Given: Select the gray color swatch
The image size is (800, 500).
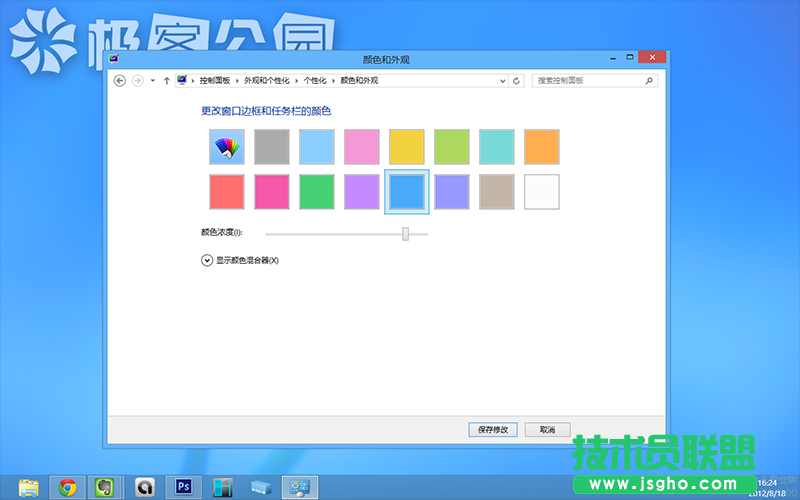Looking at the screenshot, I should click(271, 147).
